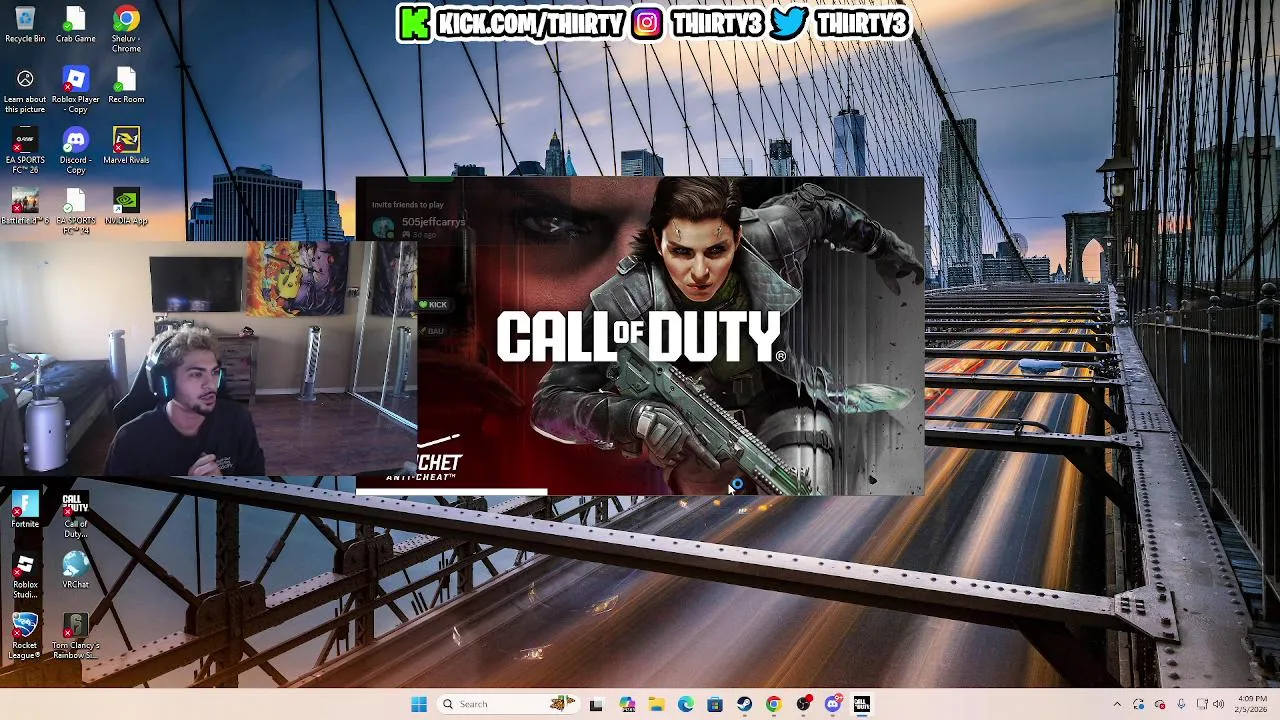Open the Recycle Bin desktop icon
1280x720 pixels.
point(25,25)
